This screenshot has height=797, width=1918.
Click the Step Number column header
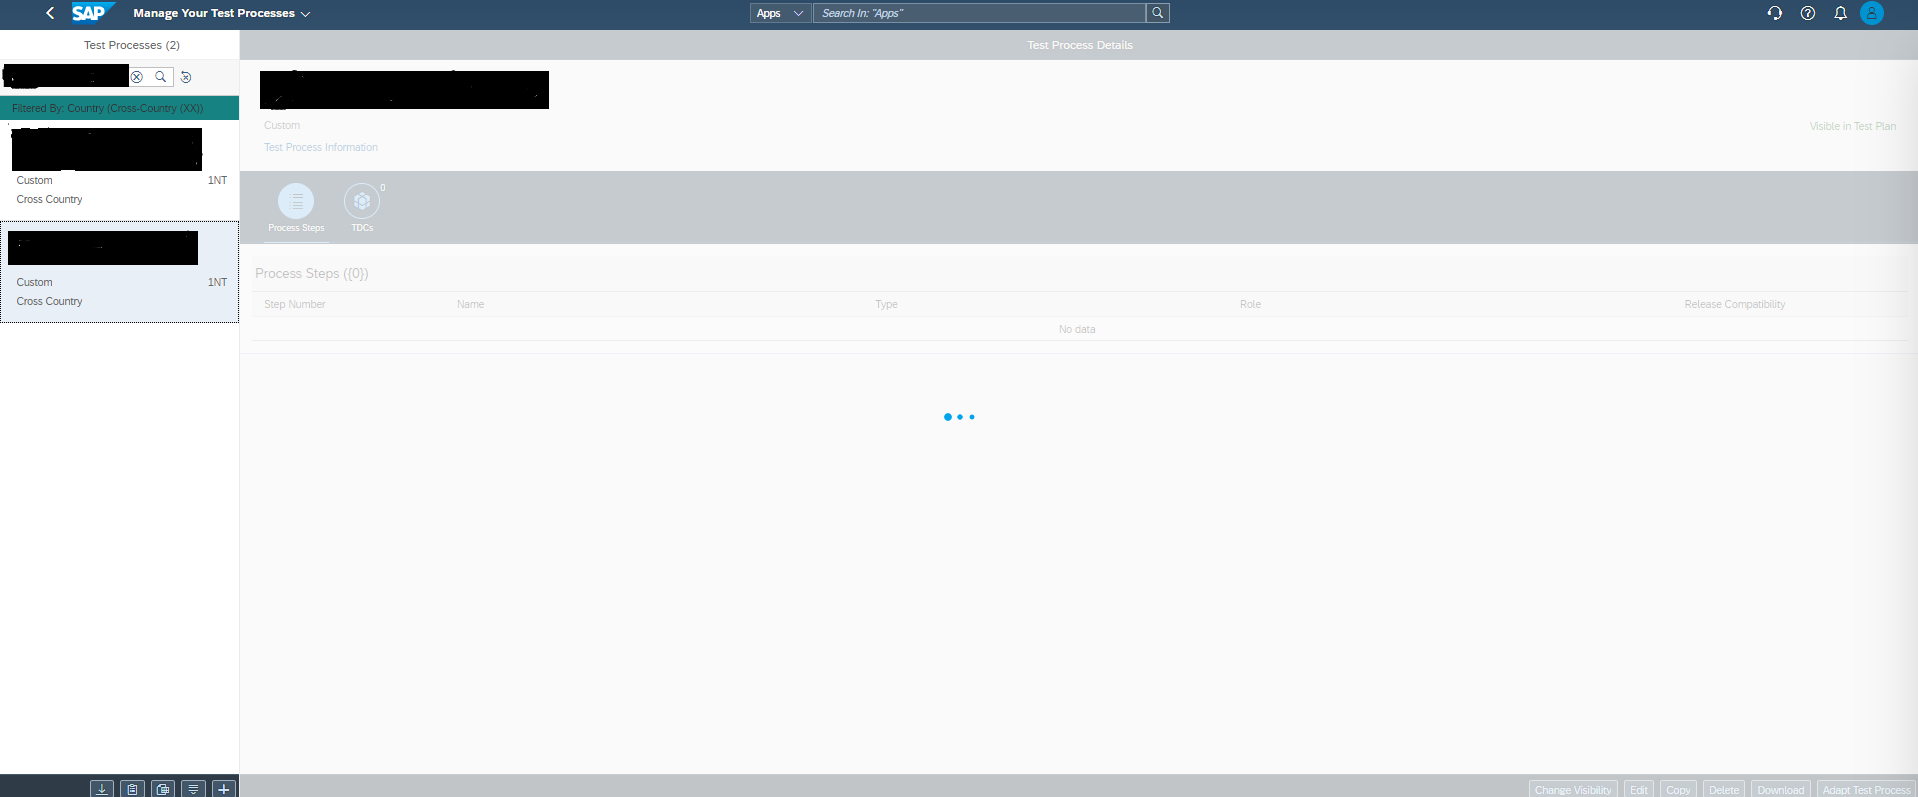coord(295,304)
